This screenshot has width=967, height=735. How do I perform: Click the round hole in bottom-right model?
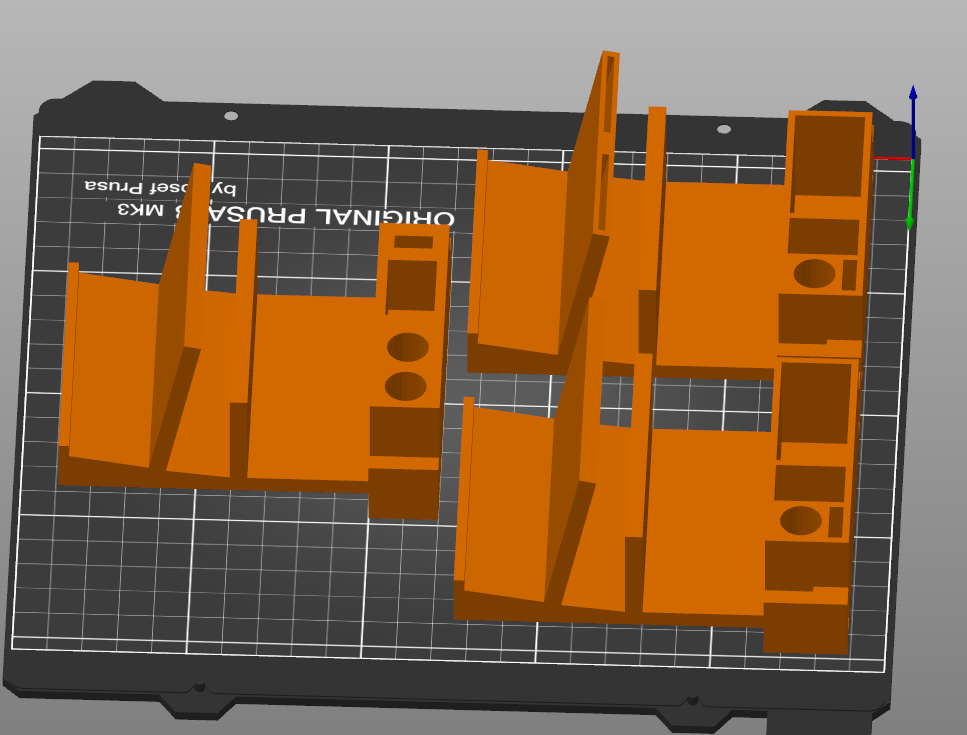pos(800,520)
